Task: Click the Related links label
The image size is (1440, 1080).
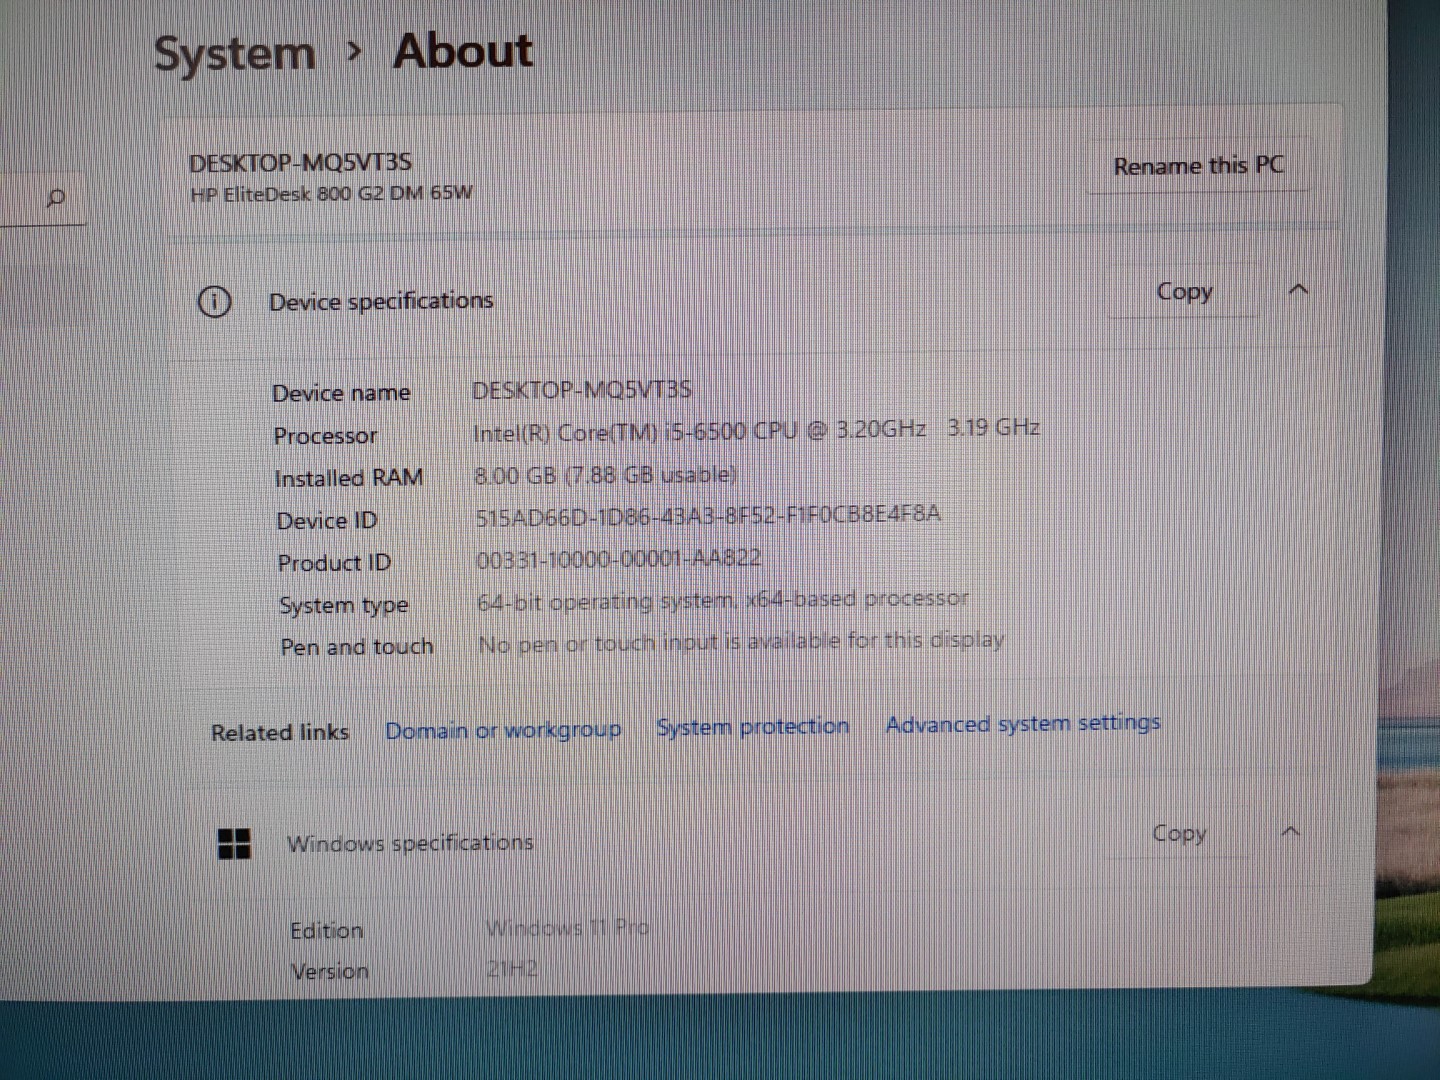Action: (280, 732)
